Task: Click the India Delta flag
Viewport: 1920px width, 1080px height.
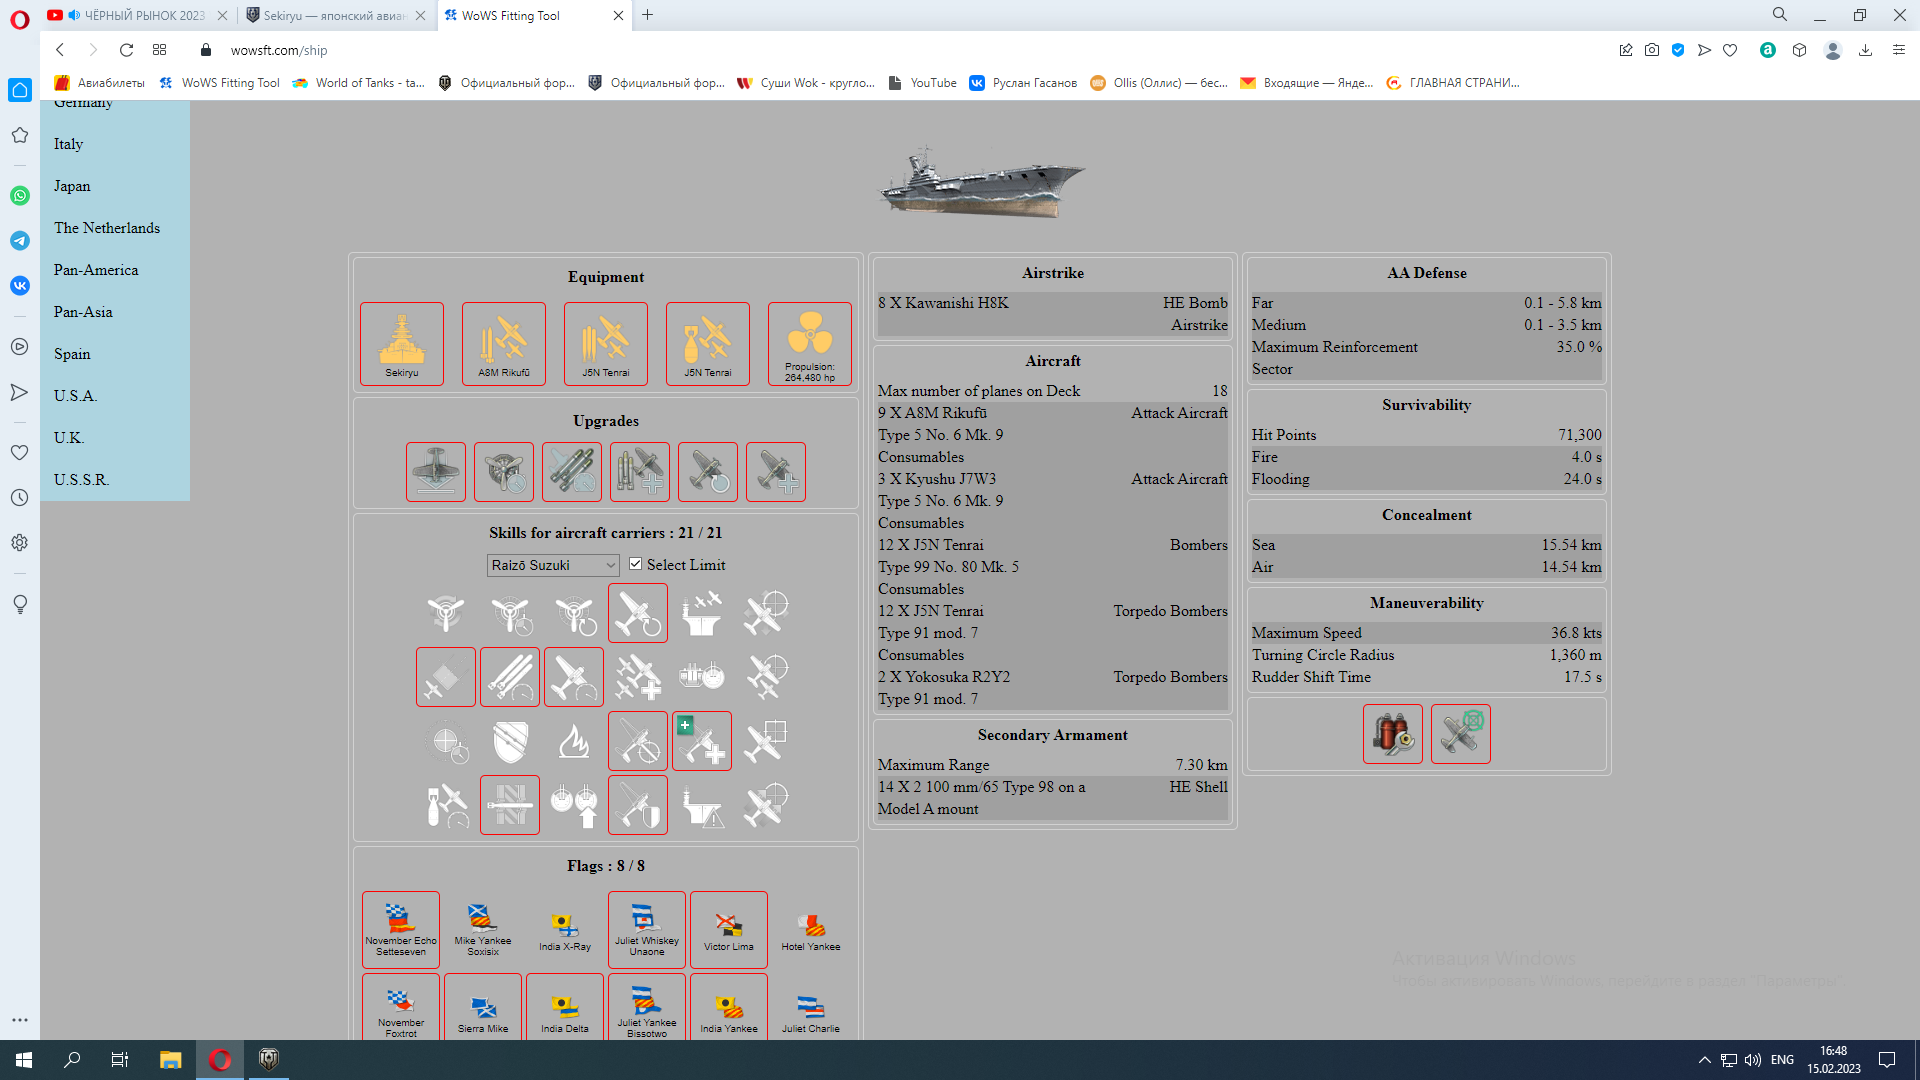Action: coord(565,1008)
